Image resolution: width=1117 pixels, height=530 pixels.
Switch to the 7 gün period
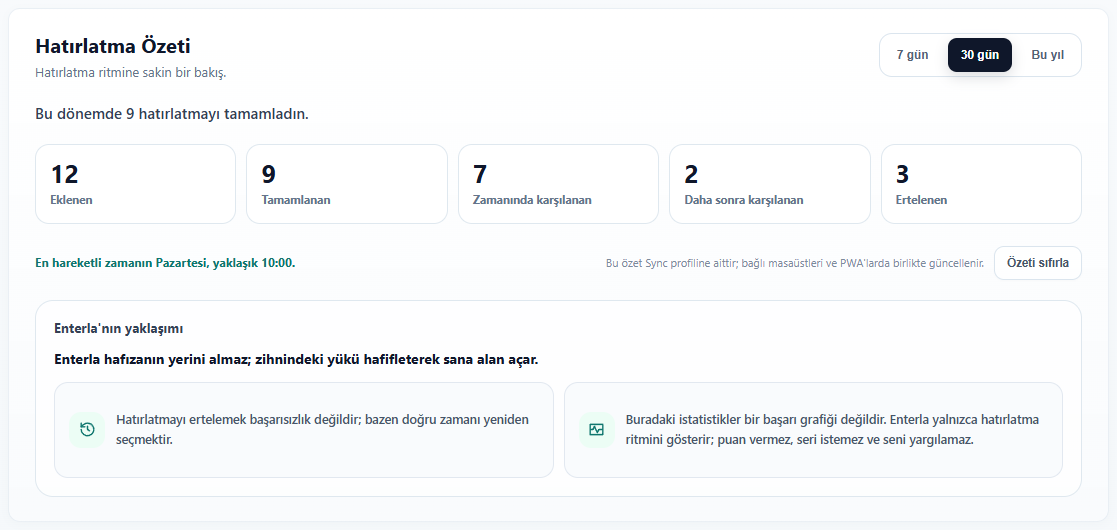point(913,55)
